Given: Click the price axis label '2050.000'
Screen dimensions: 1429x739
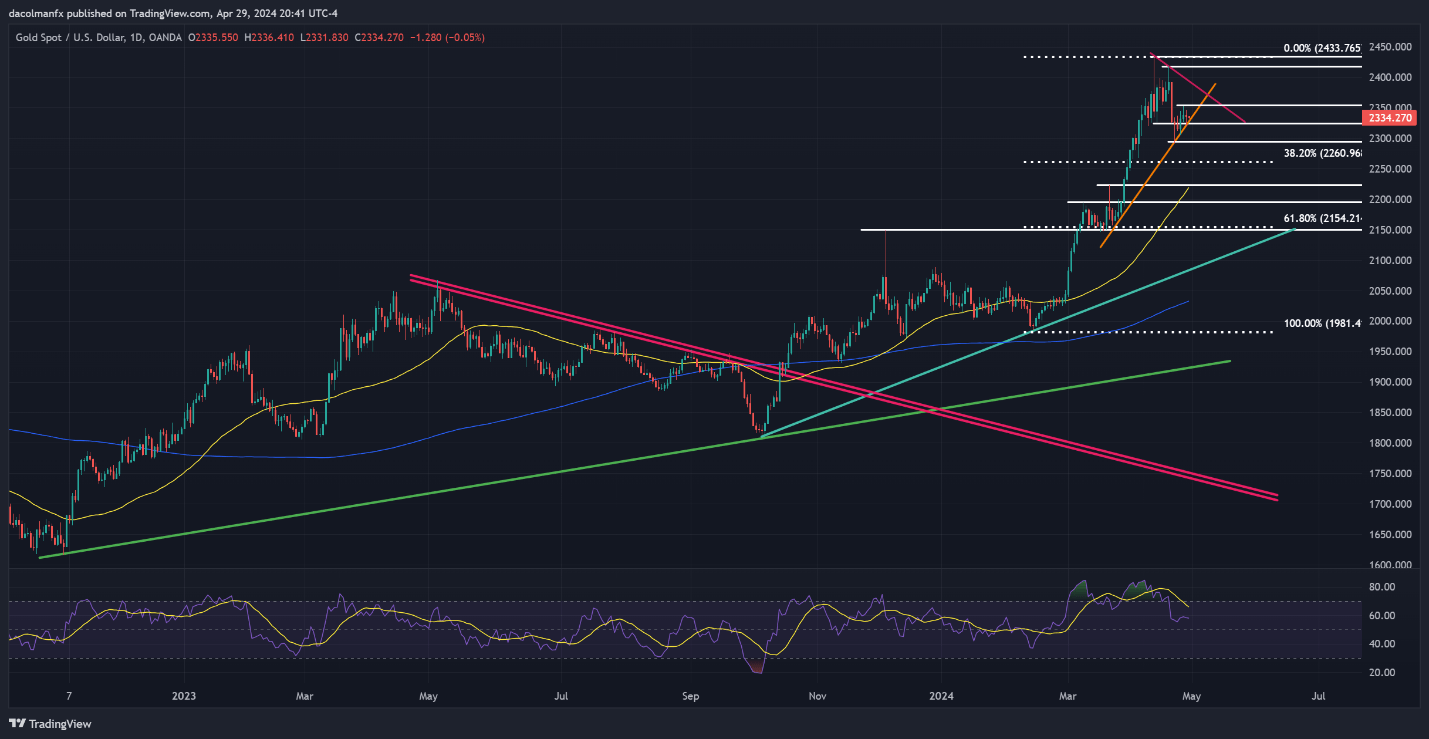Looking at the screenshot, I should pyautogui.click(x=1390, y=291).
